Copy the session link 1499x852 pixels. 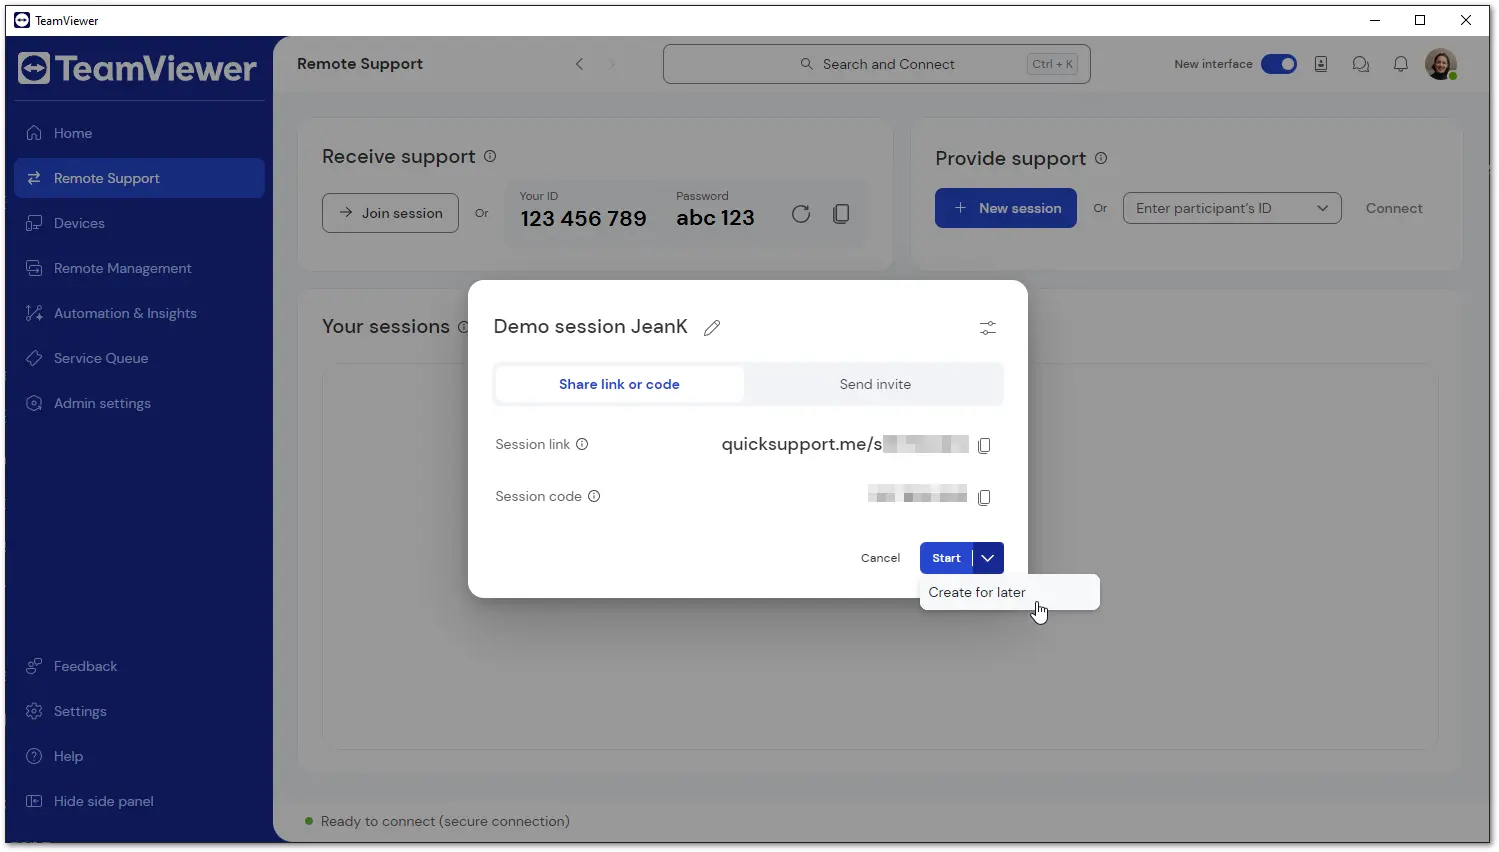pyautogui.click(x=984, y=445)
